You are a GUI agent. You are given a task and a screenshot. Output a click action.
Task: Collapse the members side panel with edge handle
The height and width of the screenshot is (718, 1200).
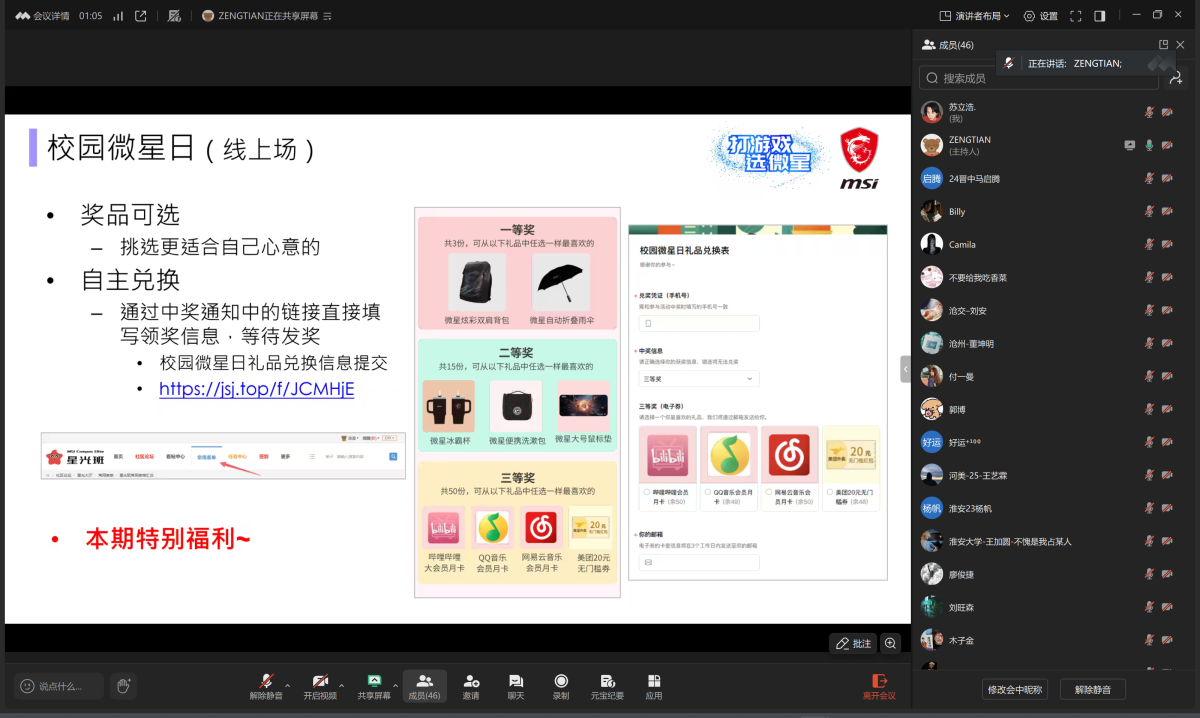905,369
